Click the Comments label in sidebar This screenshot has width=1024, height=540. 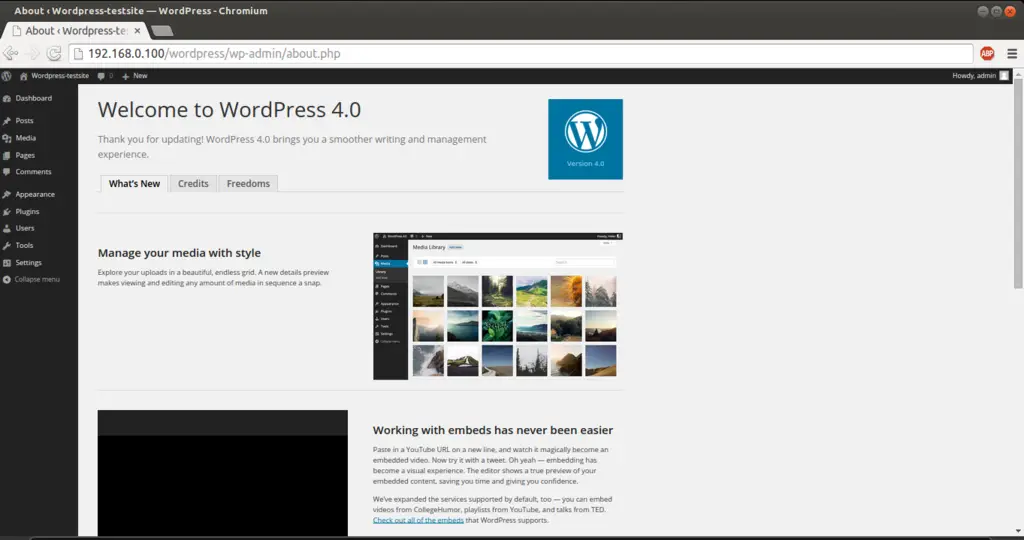coord(33,172)
